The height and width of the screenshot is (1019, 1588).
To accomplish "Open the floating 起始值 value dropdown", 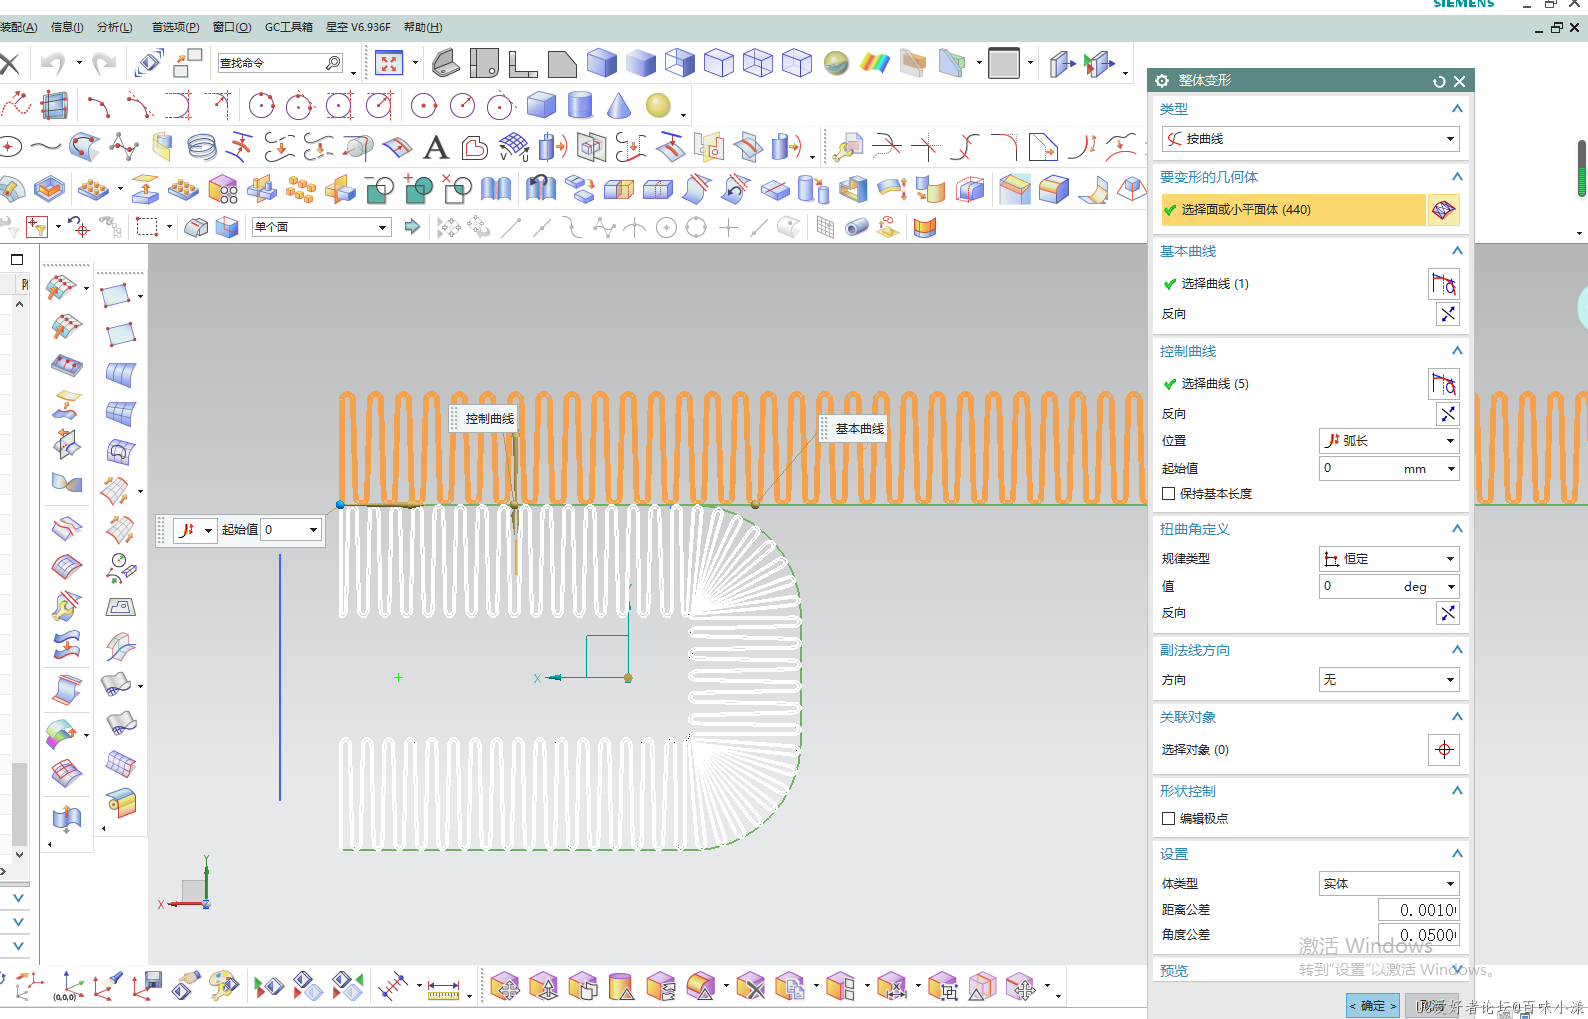I will tap(313, 530).
